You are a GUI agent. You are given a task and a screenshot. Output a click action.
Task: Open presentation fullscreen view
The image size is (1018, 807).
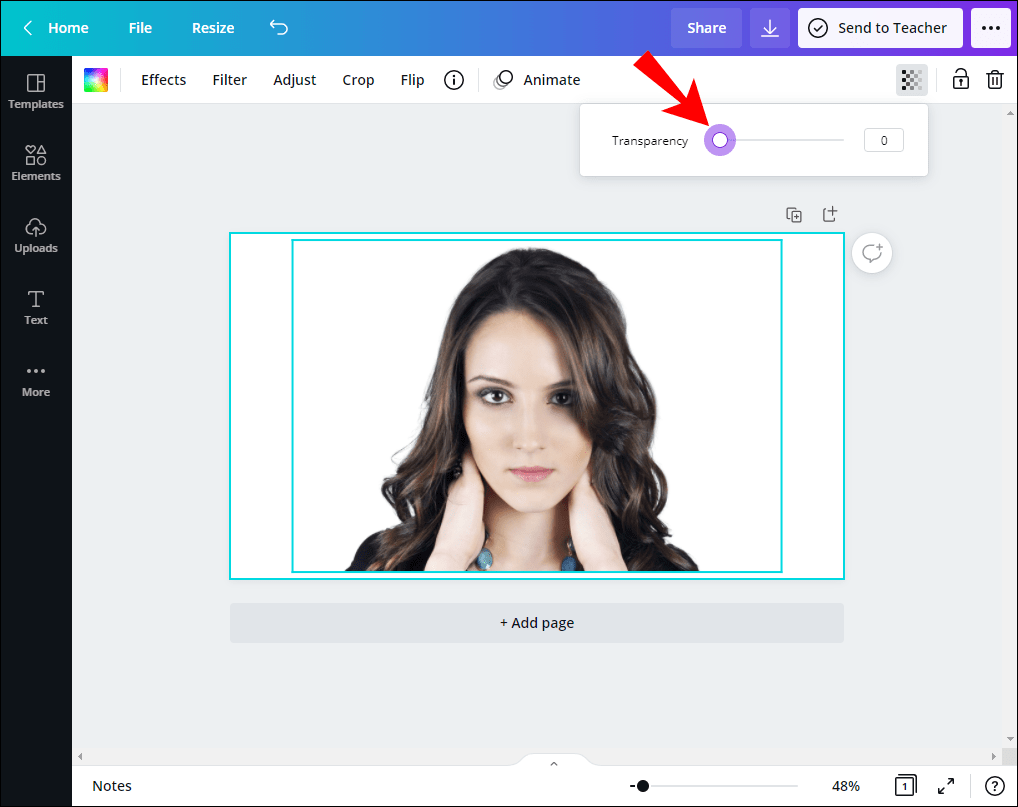coord(945,786)
